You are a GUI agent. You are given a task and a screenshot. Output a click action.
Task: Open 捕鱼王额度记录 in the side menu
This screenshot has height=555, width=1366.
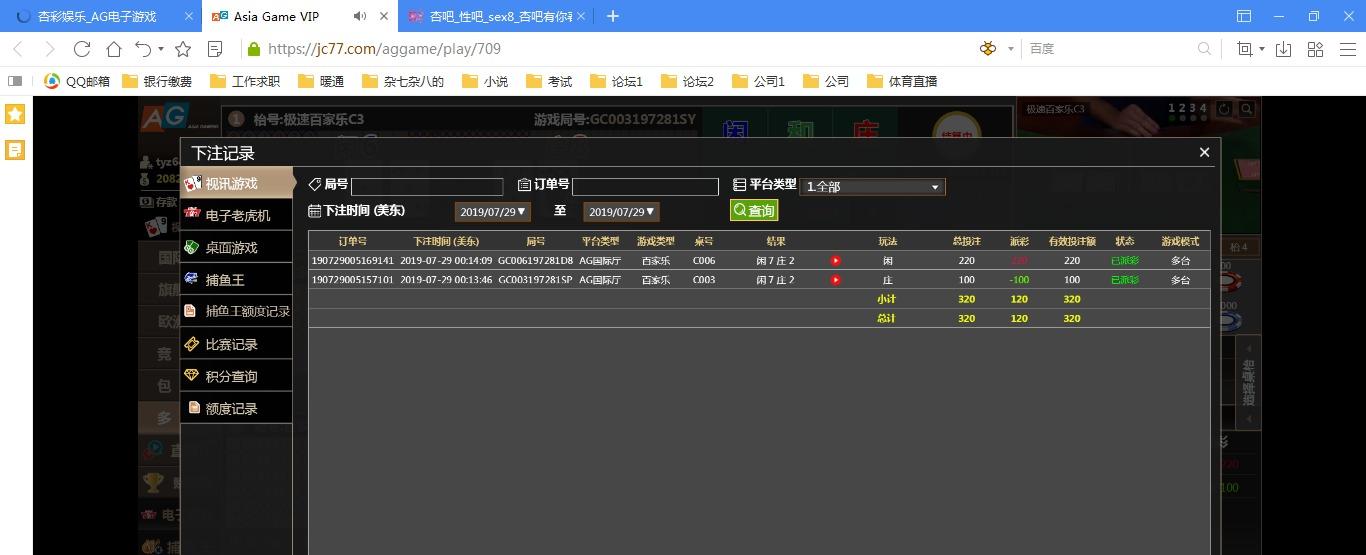click(x=236, y=311)
